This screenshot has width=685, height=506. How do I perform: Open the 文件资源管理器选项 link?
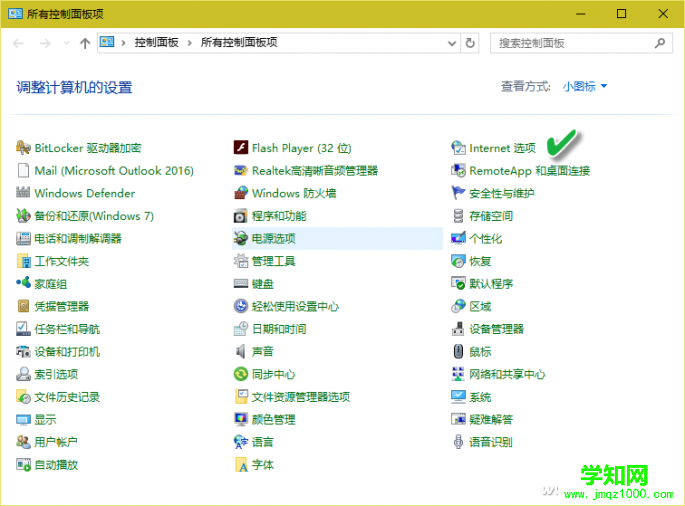pyautogui.click(x=301, y=397)
